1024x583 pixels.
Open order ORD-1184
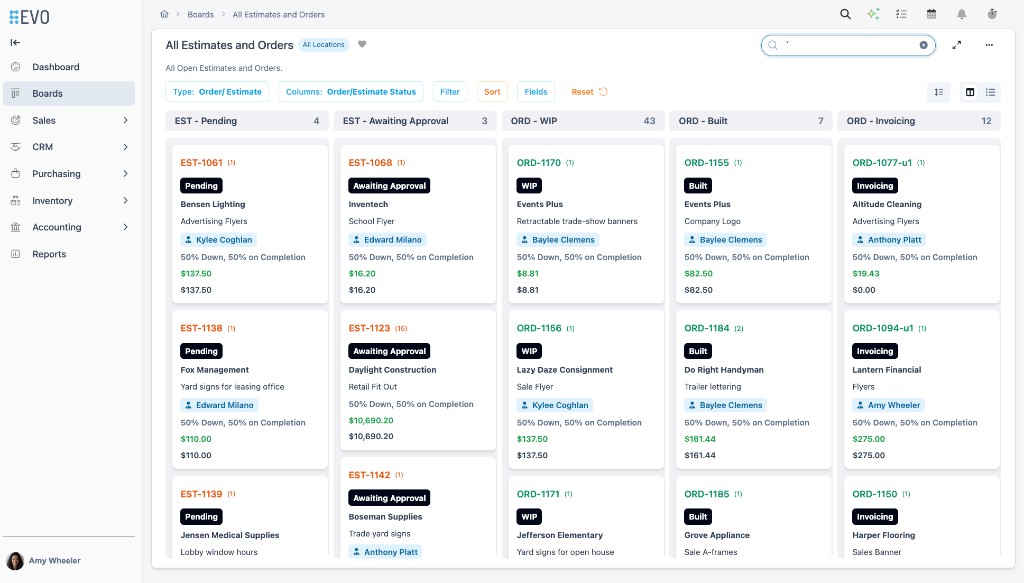(x=707, y=328)
